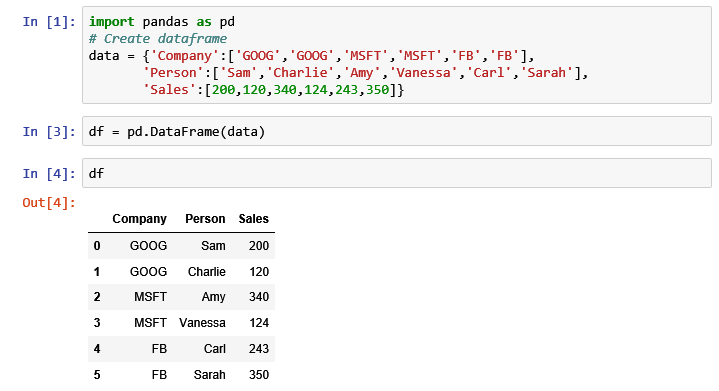Select the In [3] prompt label

coord(49,132)
